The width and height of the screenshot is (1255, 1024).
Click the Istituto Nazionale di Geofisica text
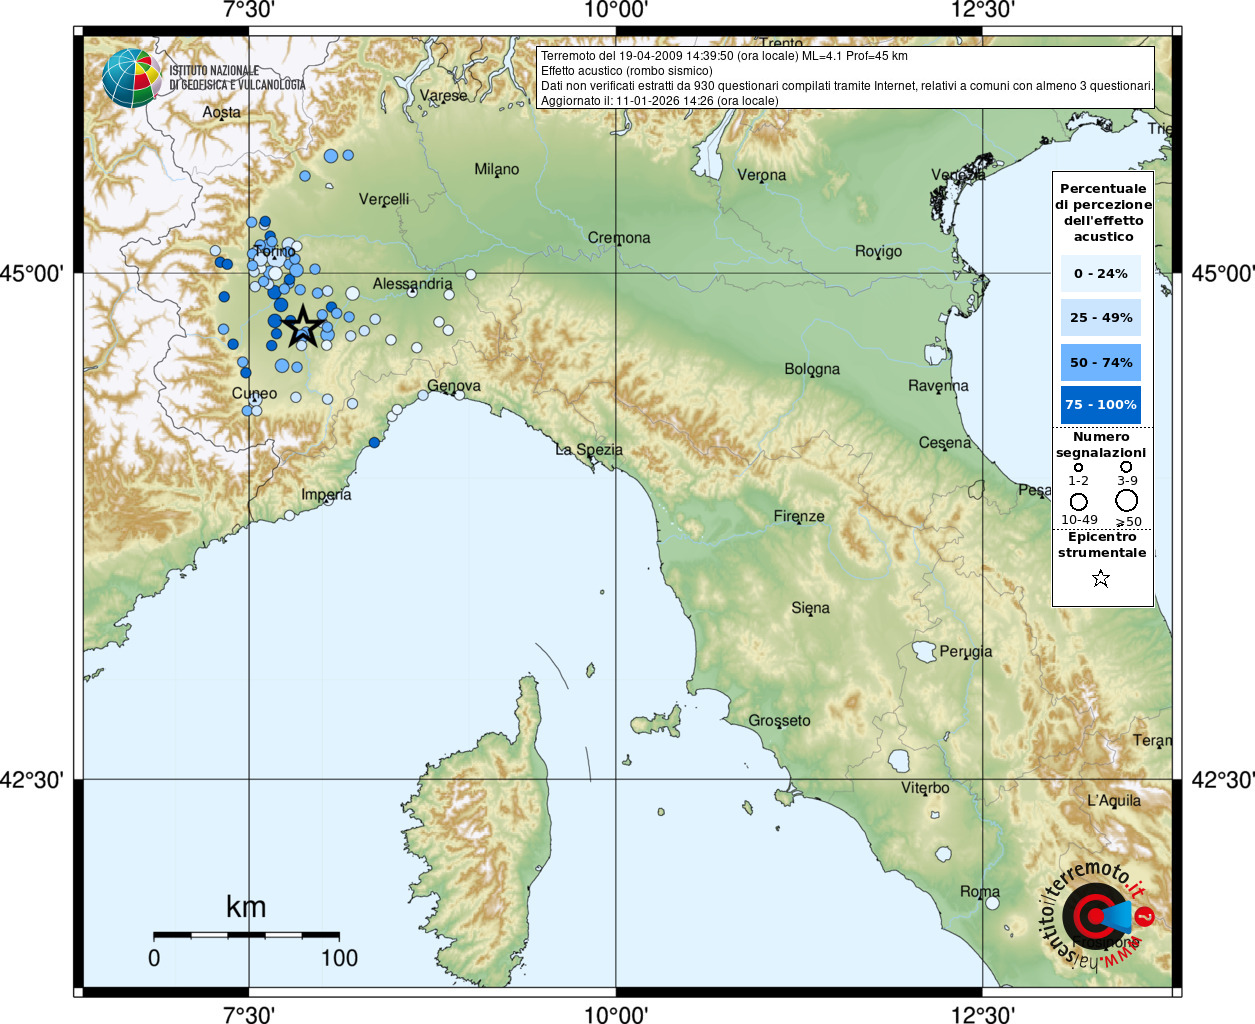click(x=237, y=78)
